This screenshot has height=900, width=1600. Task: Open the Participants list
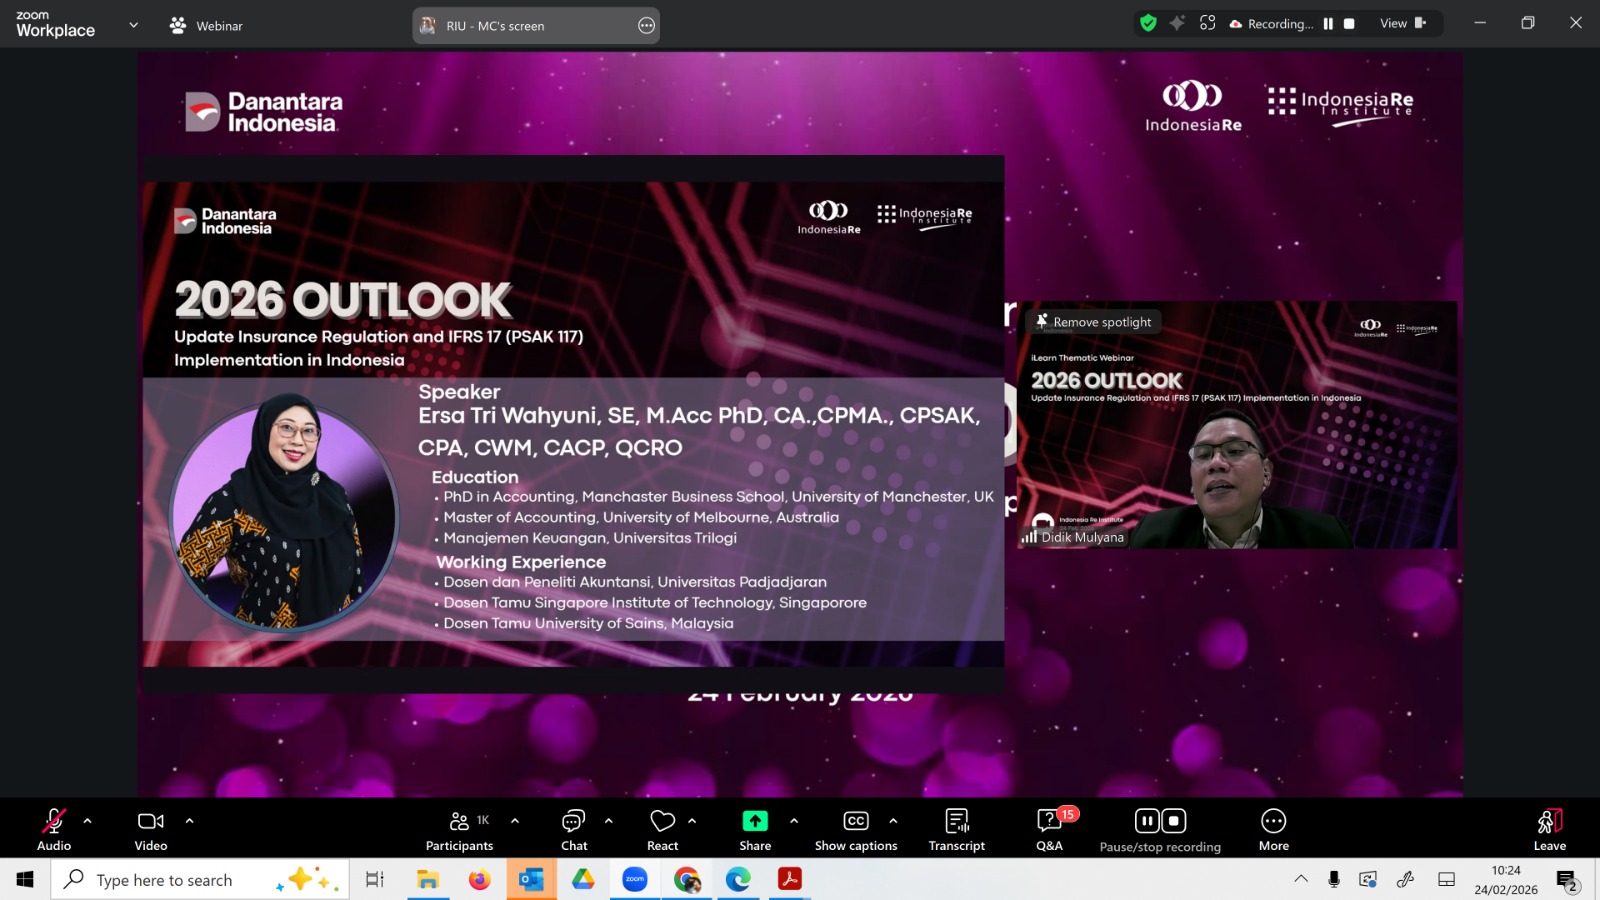[459, 829]
